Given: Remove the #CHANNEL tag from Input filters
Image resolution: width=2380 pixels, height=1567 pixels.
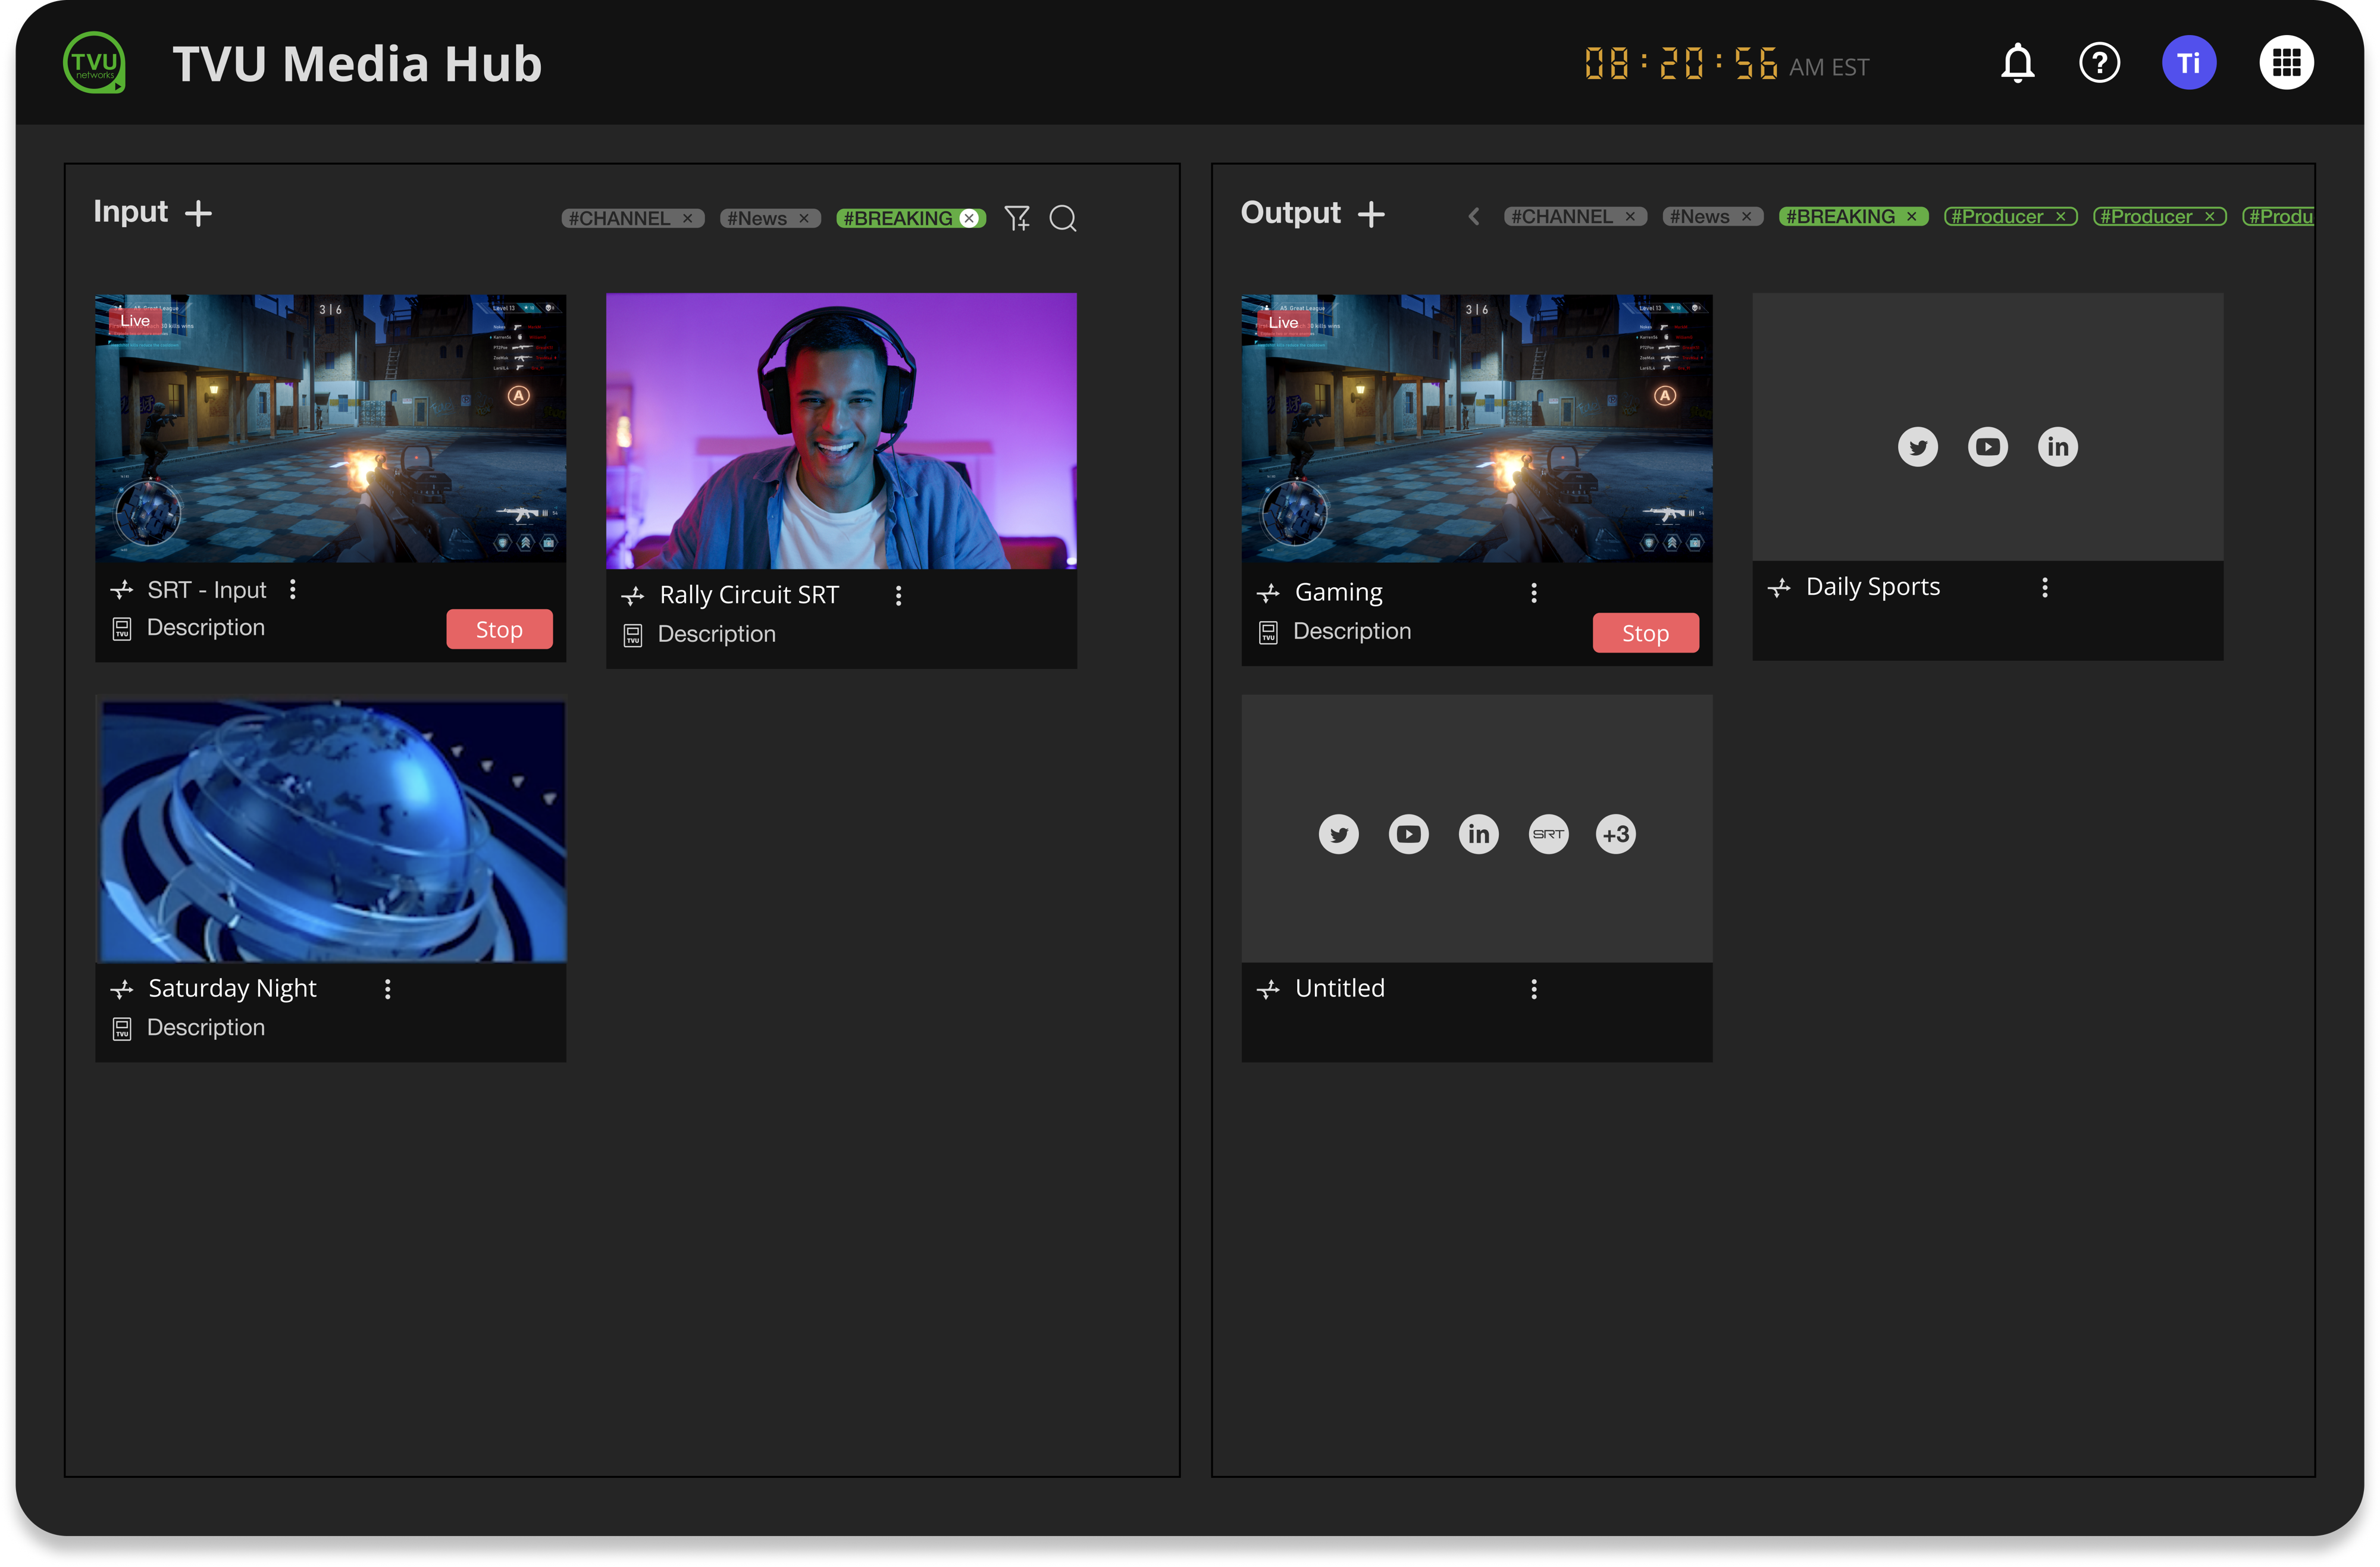Looking at the screenshot, I should 688,218.
